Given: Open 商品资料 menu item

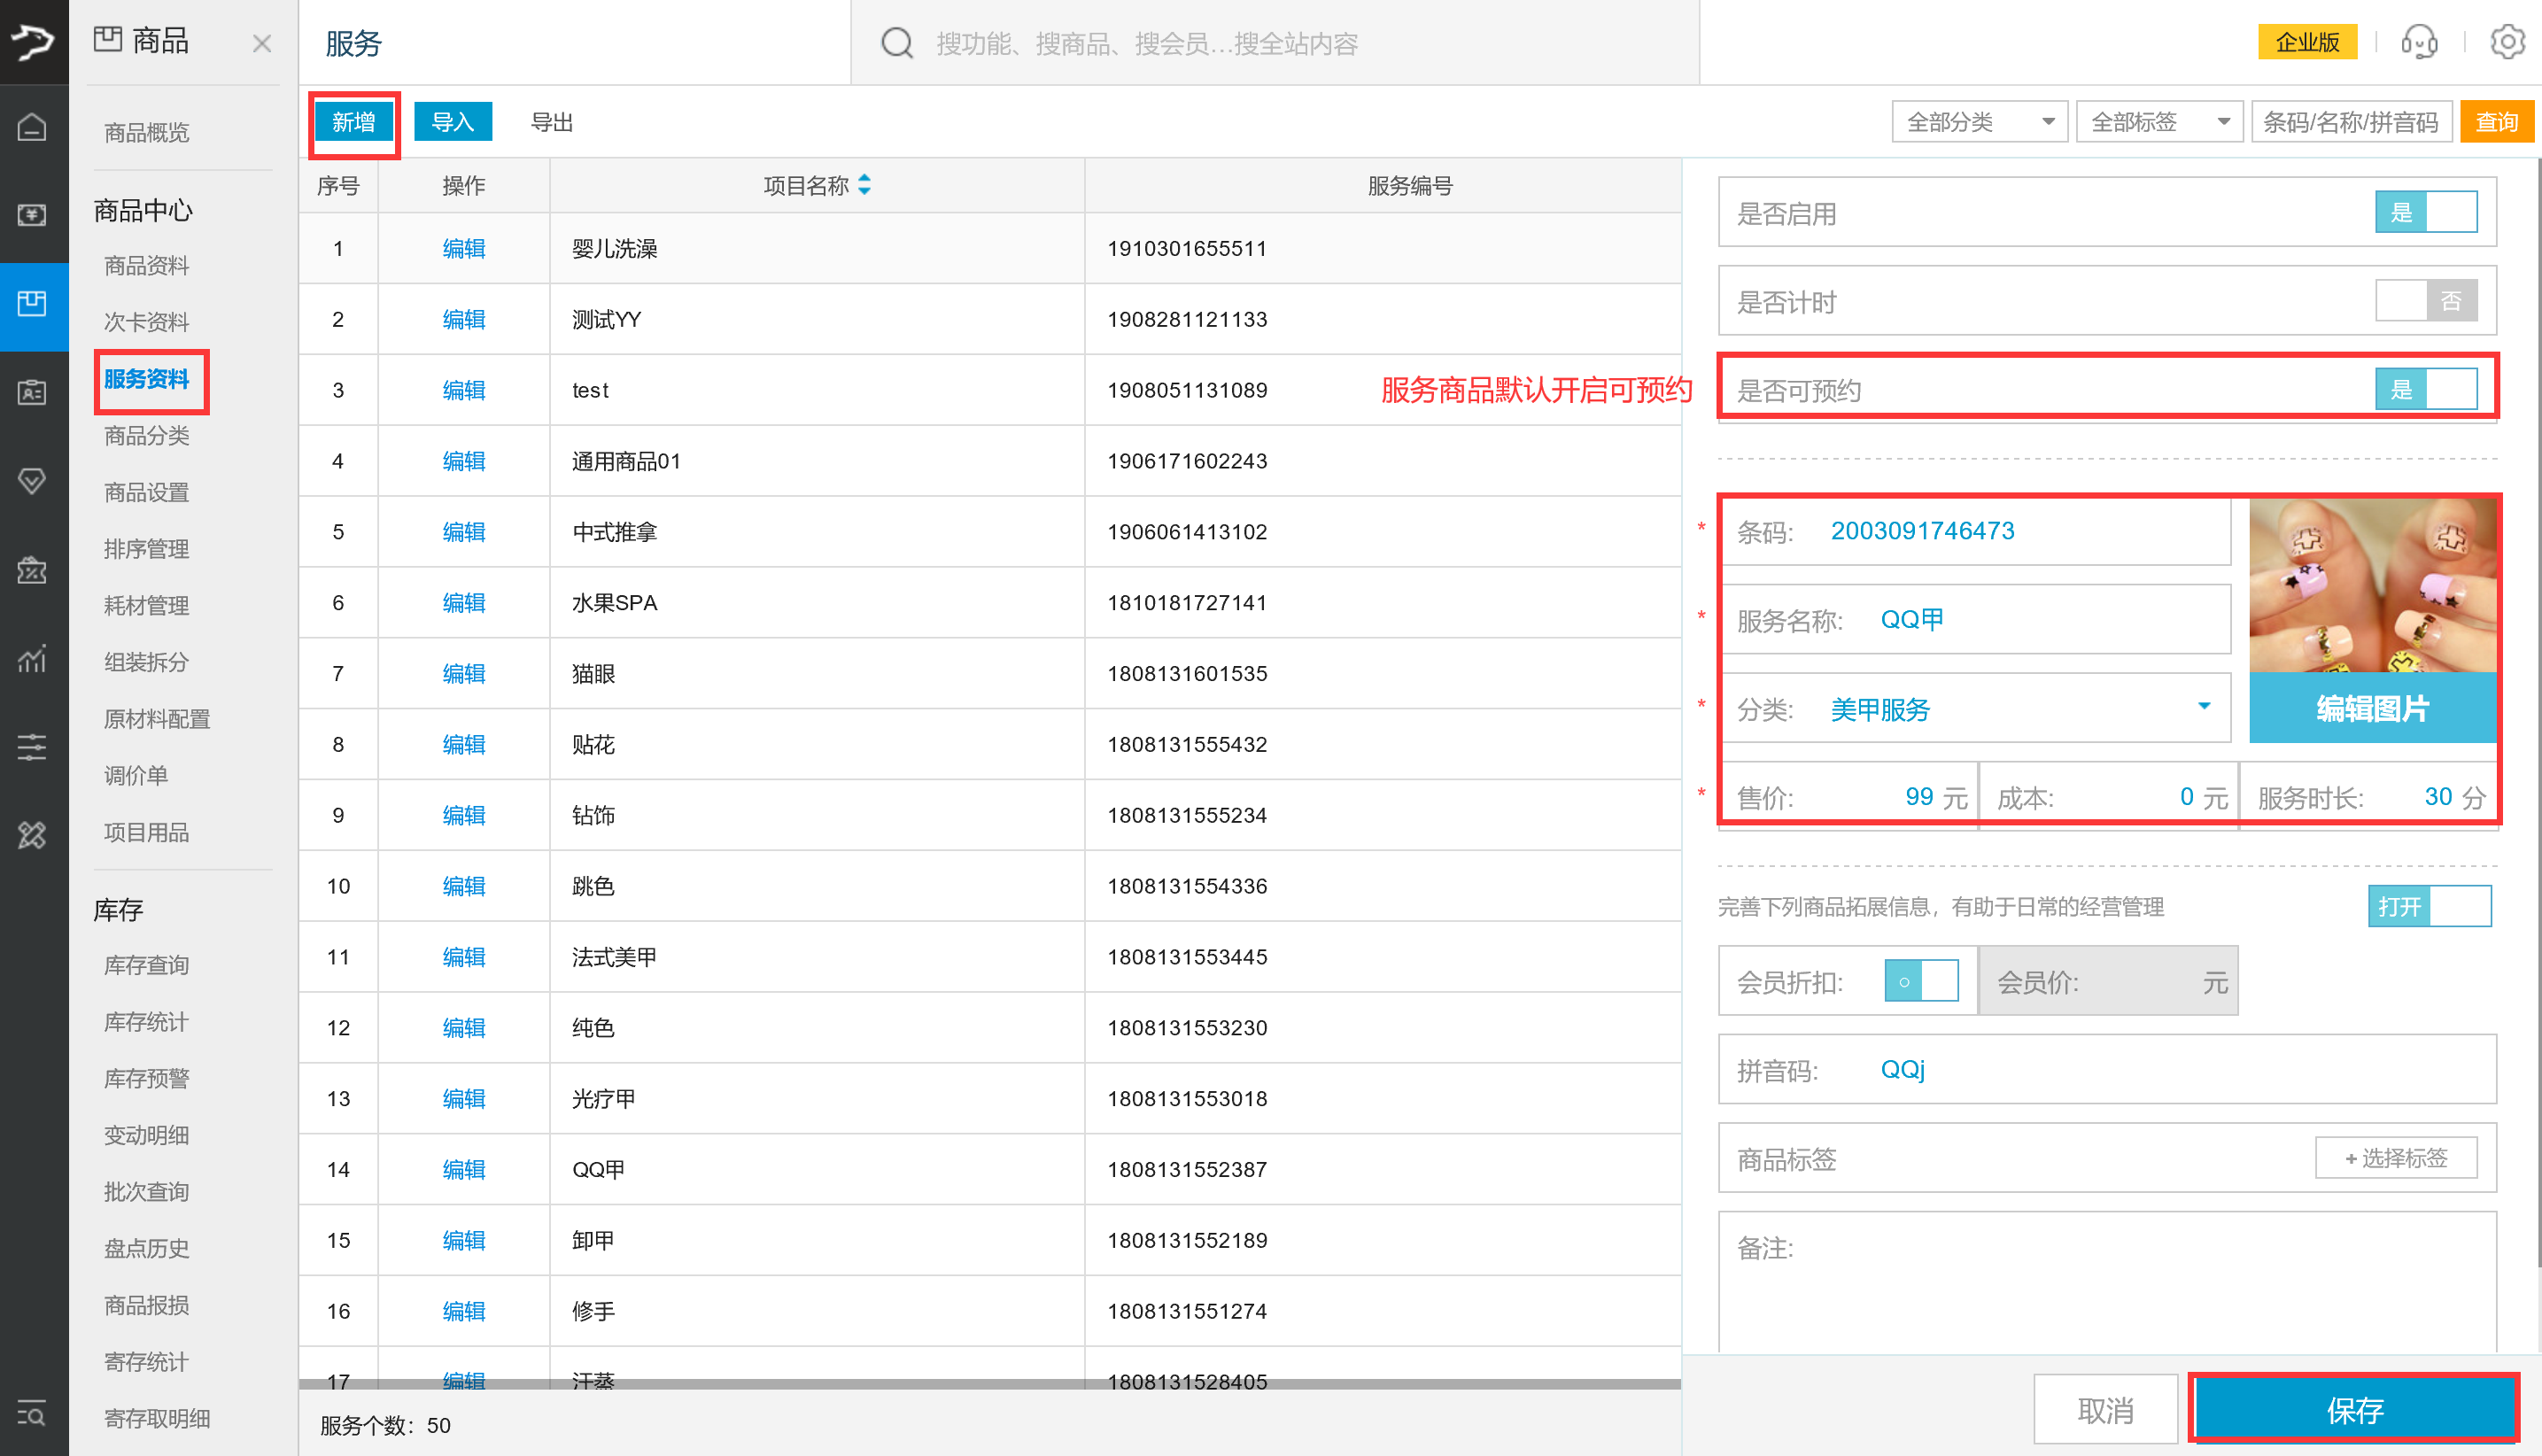Looking at the screenshot, I should click(x=146, y=266).
